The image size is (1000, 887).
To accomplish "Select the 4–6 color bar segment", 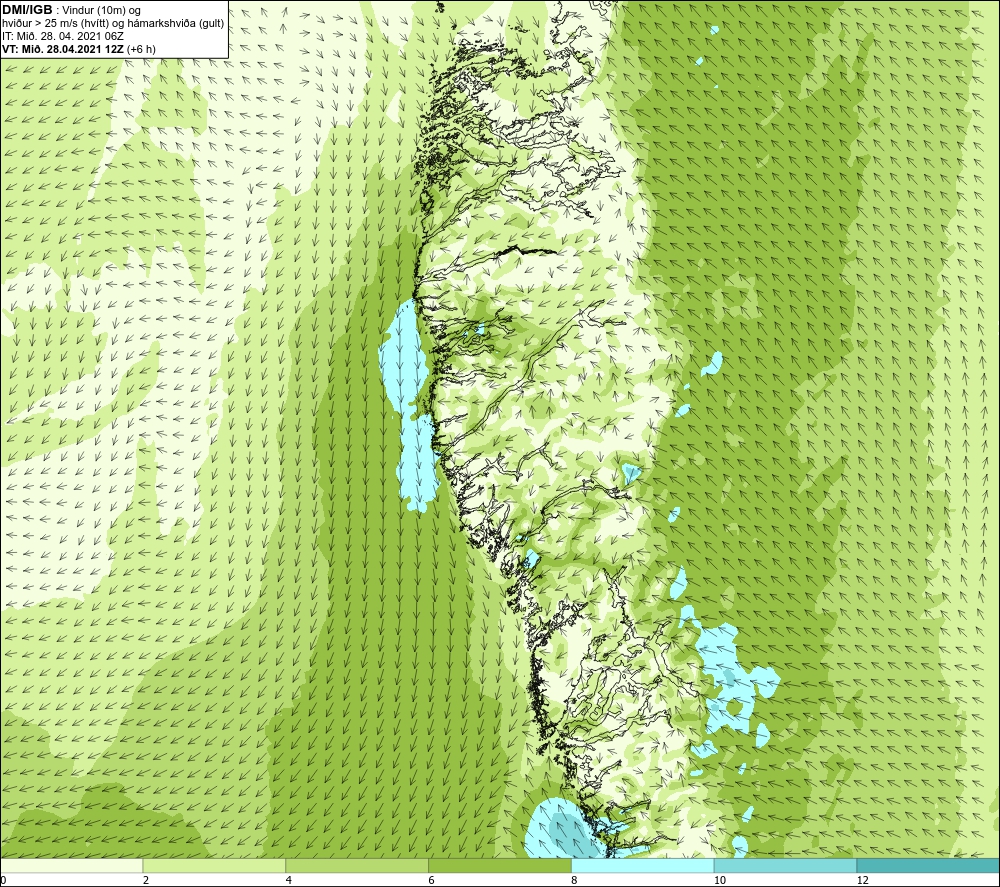I will tap(357, 865).
